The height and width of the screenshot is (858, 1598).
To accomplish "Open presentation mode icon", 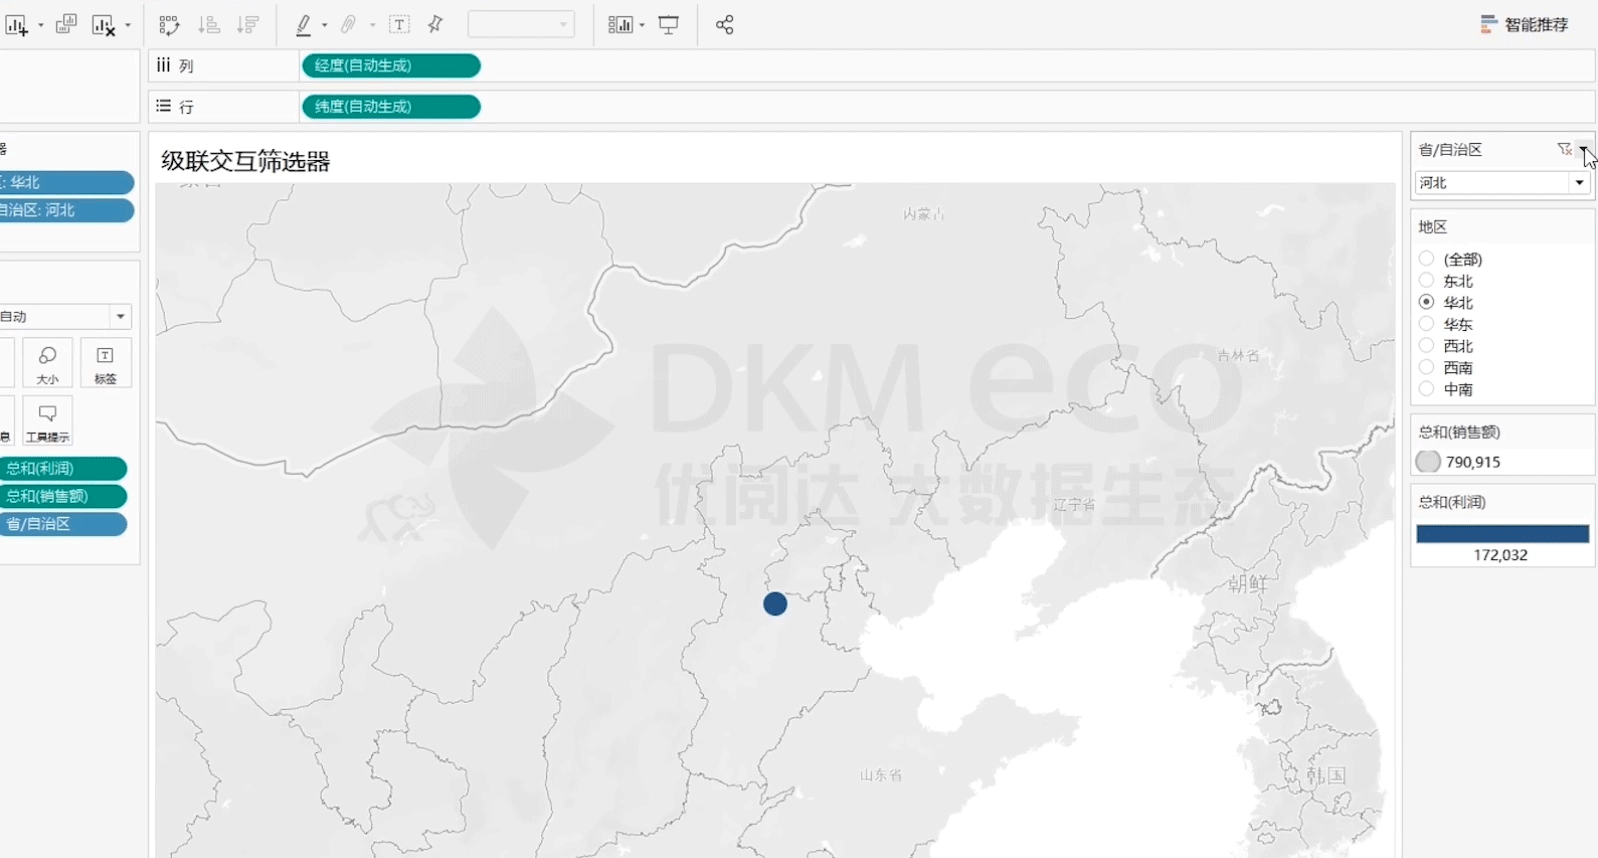I will 669,25.
